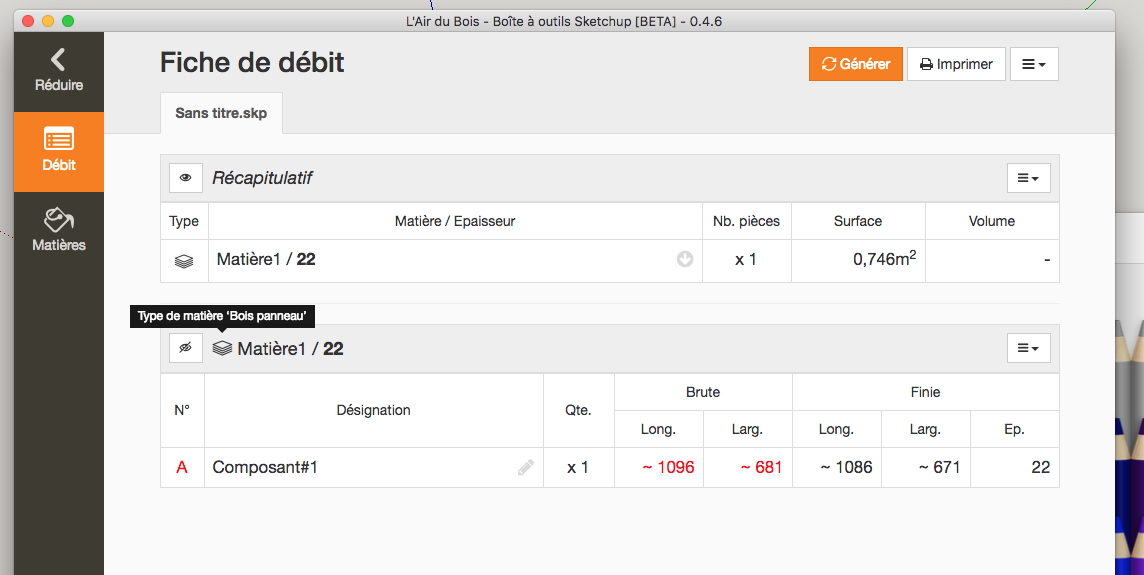Image resolution: width=1144 pixels, height=575 pixels.
Task: Click the Composant#1 designation cell
Action: [x=374, y=467]
